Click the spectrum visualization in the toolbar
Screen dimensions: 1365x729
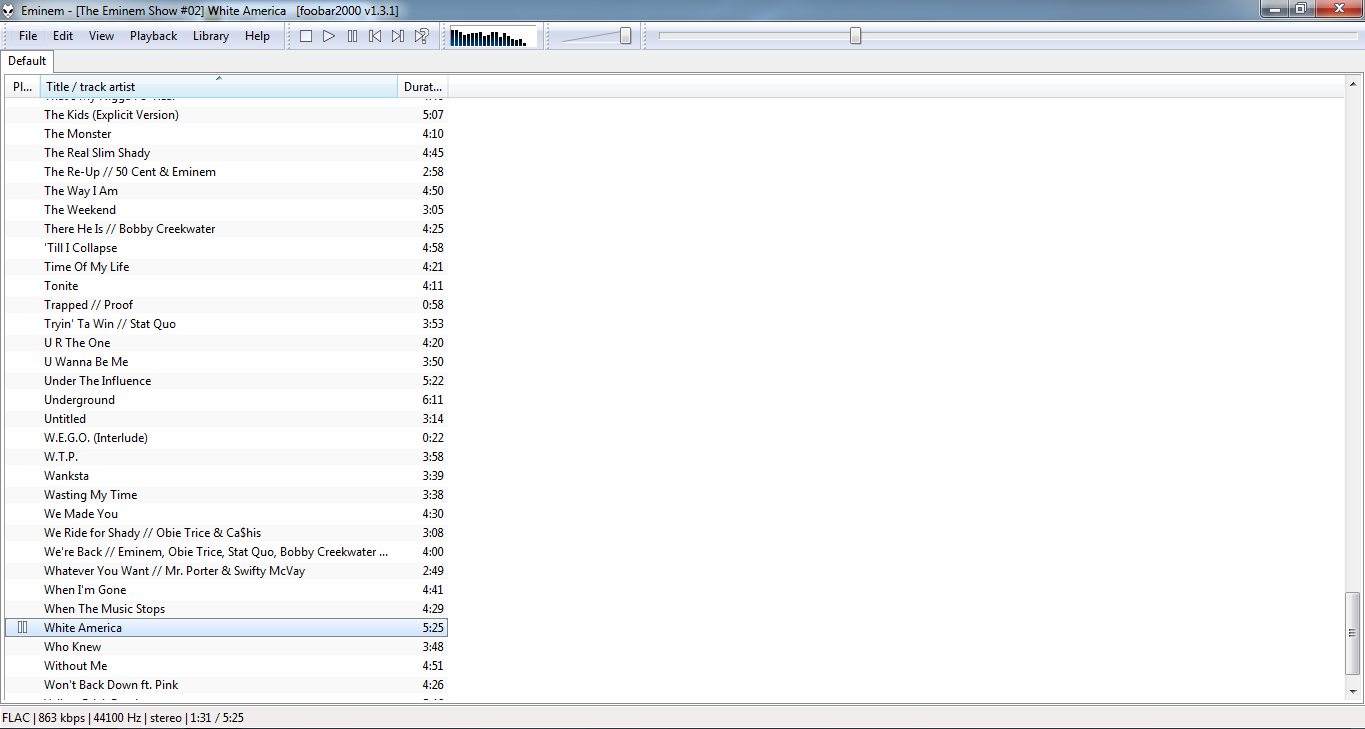[493, 37]
